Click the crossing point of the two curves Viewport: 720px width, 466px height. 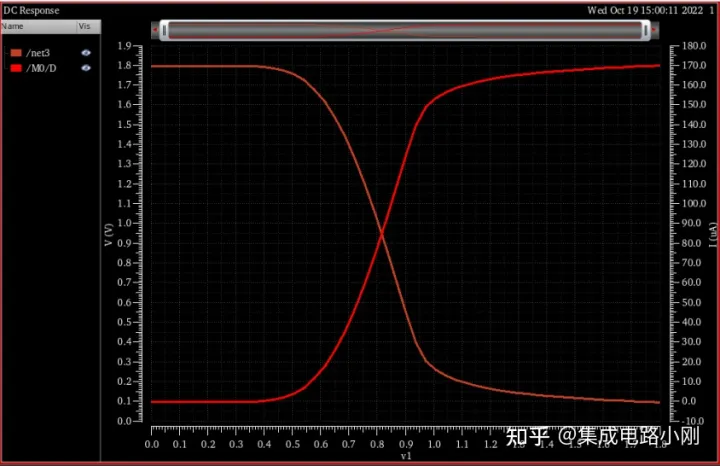pos(382,234)
